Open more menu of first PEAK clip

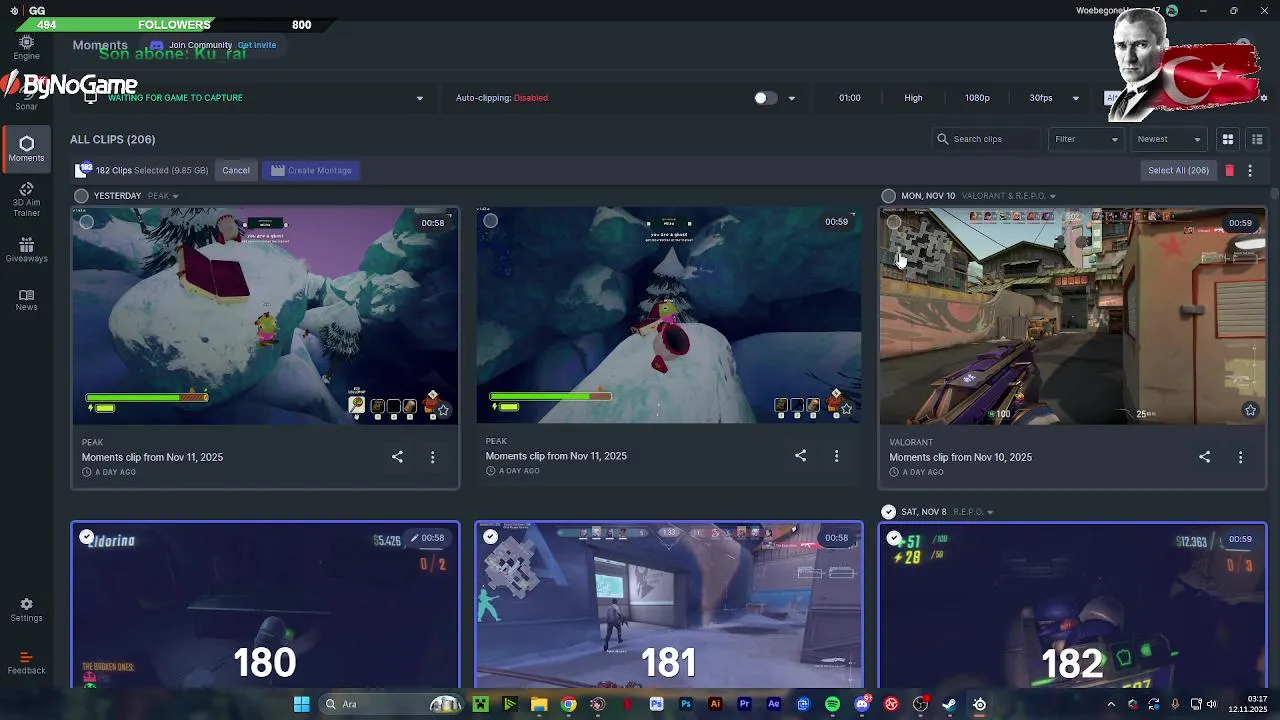pyautogui.click(x=433, y=457)
